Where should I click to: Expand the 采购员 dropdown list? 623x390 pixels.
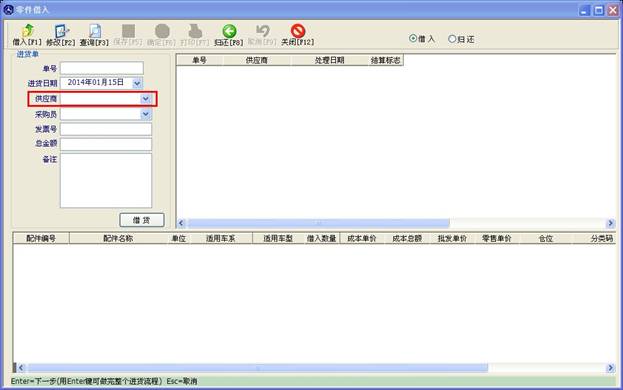tap(146, 114)
